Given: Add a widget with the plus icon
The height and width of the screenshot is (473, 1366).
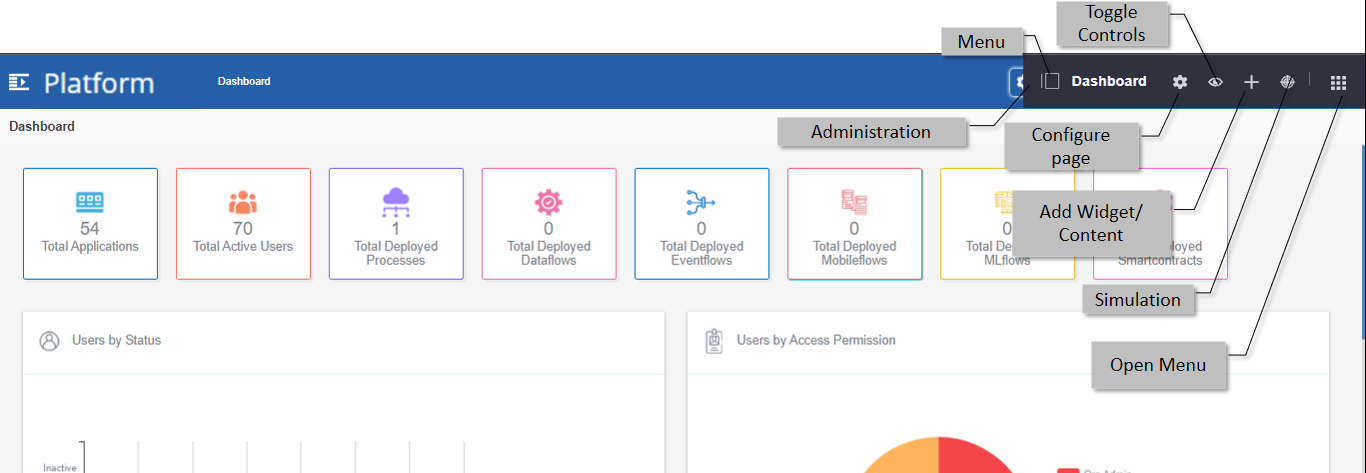Looking at the screenshot, I should [x=1251, y=82].
